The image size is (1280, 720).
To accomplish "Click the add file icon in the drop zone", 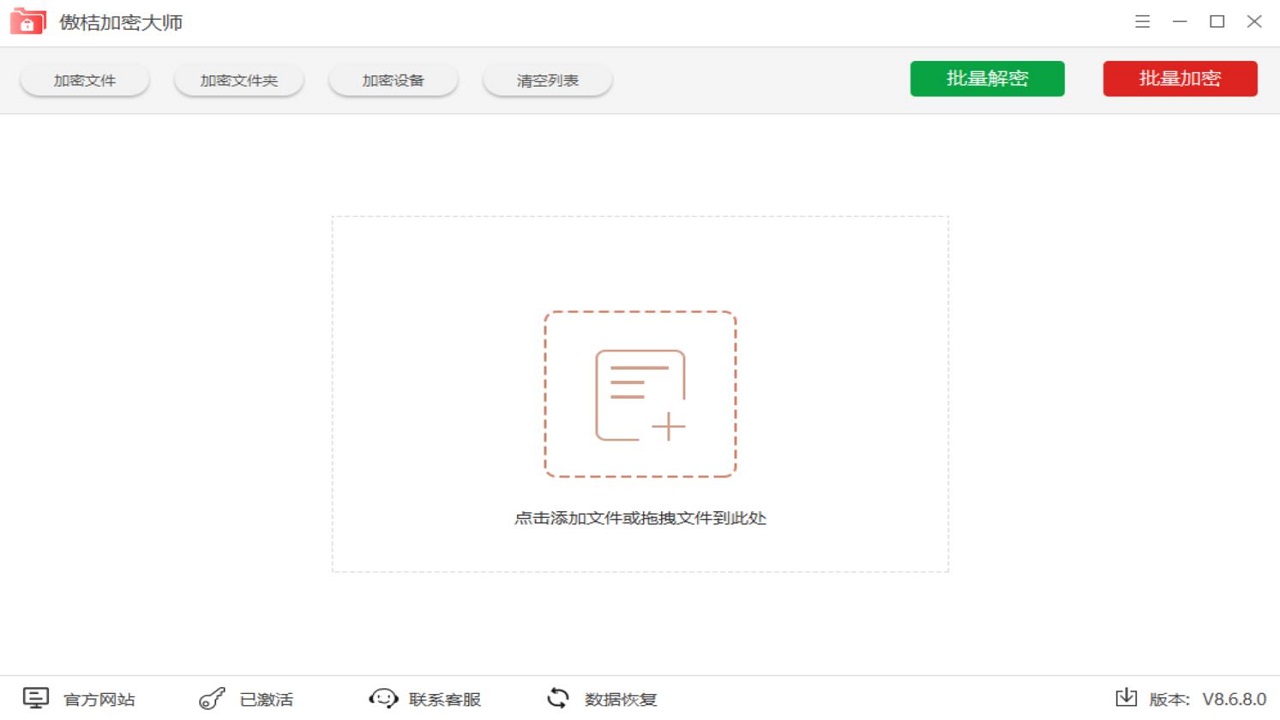I will 640,393.
